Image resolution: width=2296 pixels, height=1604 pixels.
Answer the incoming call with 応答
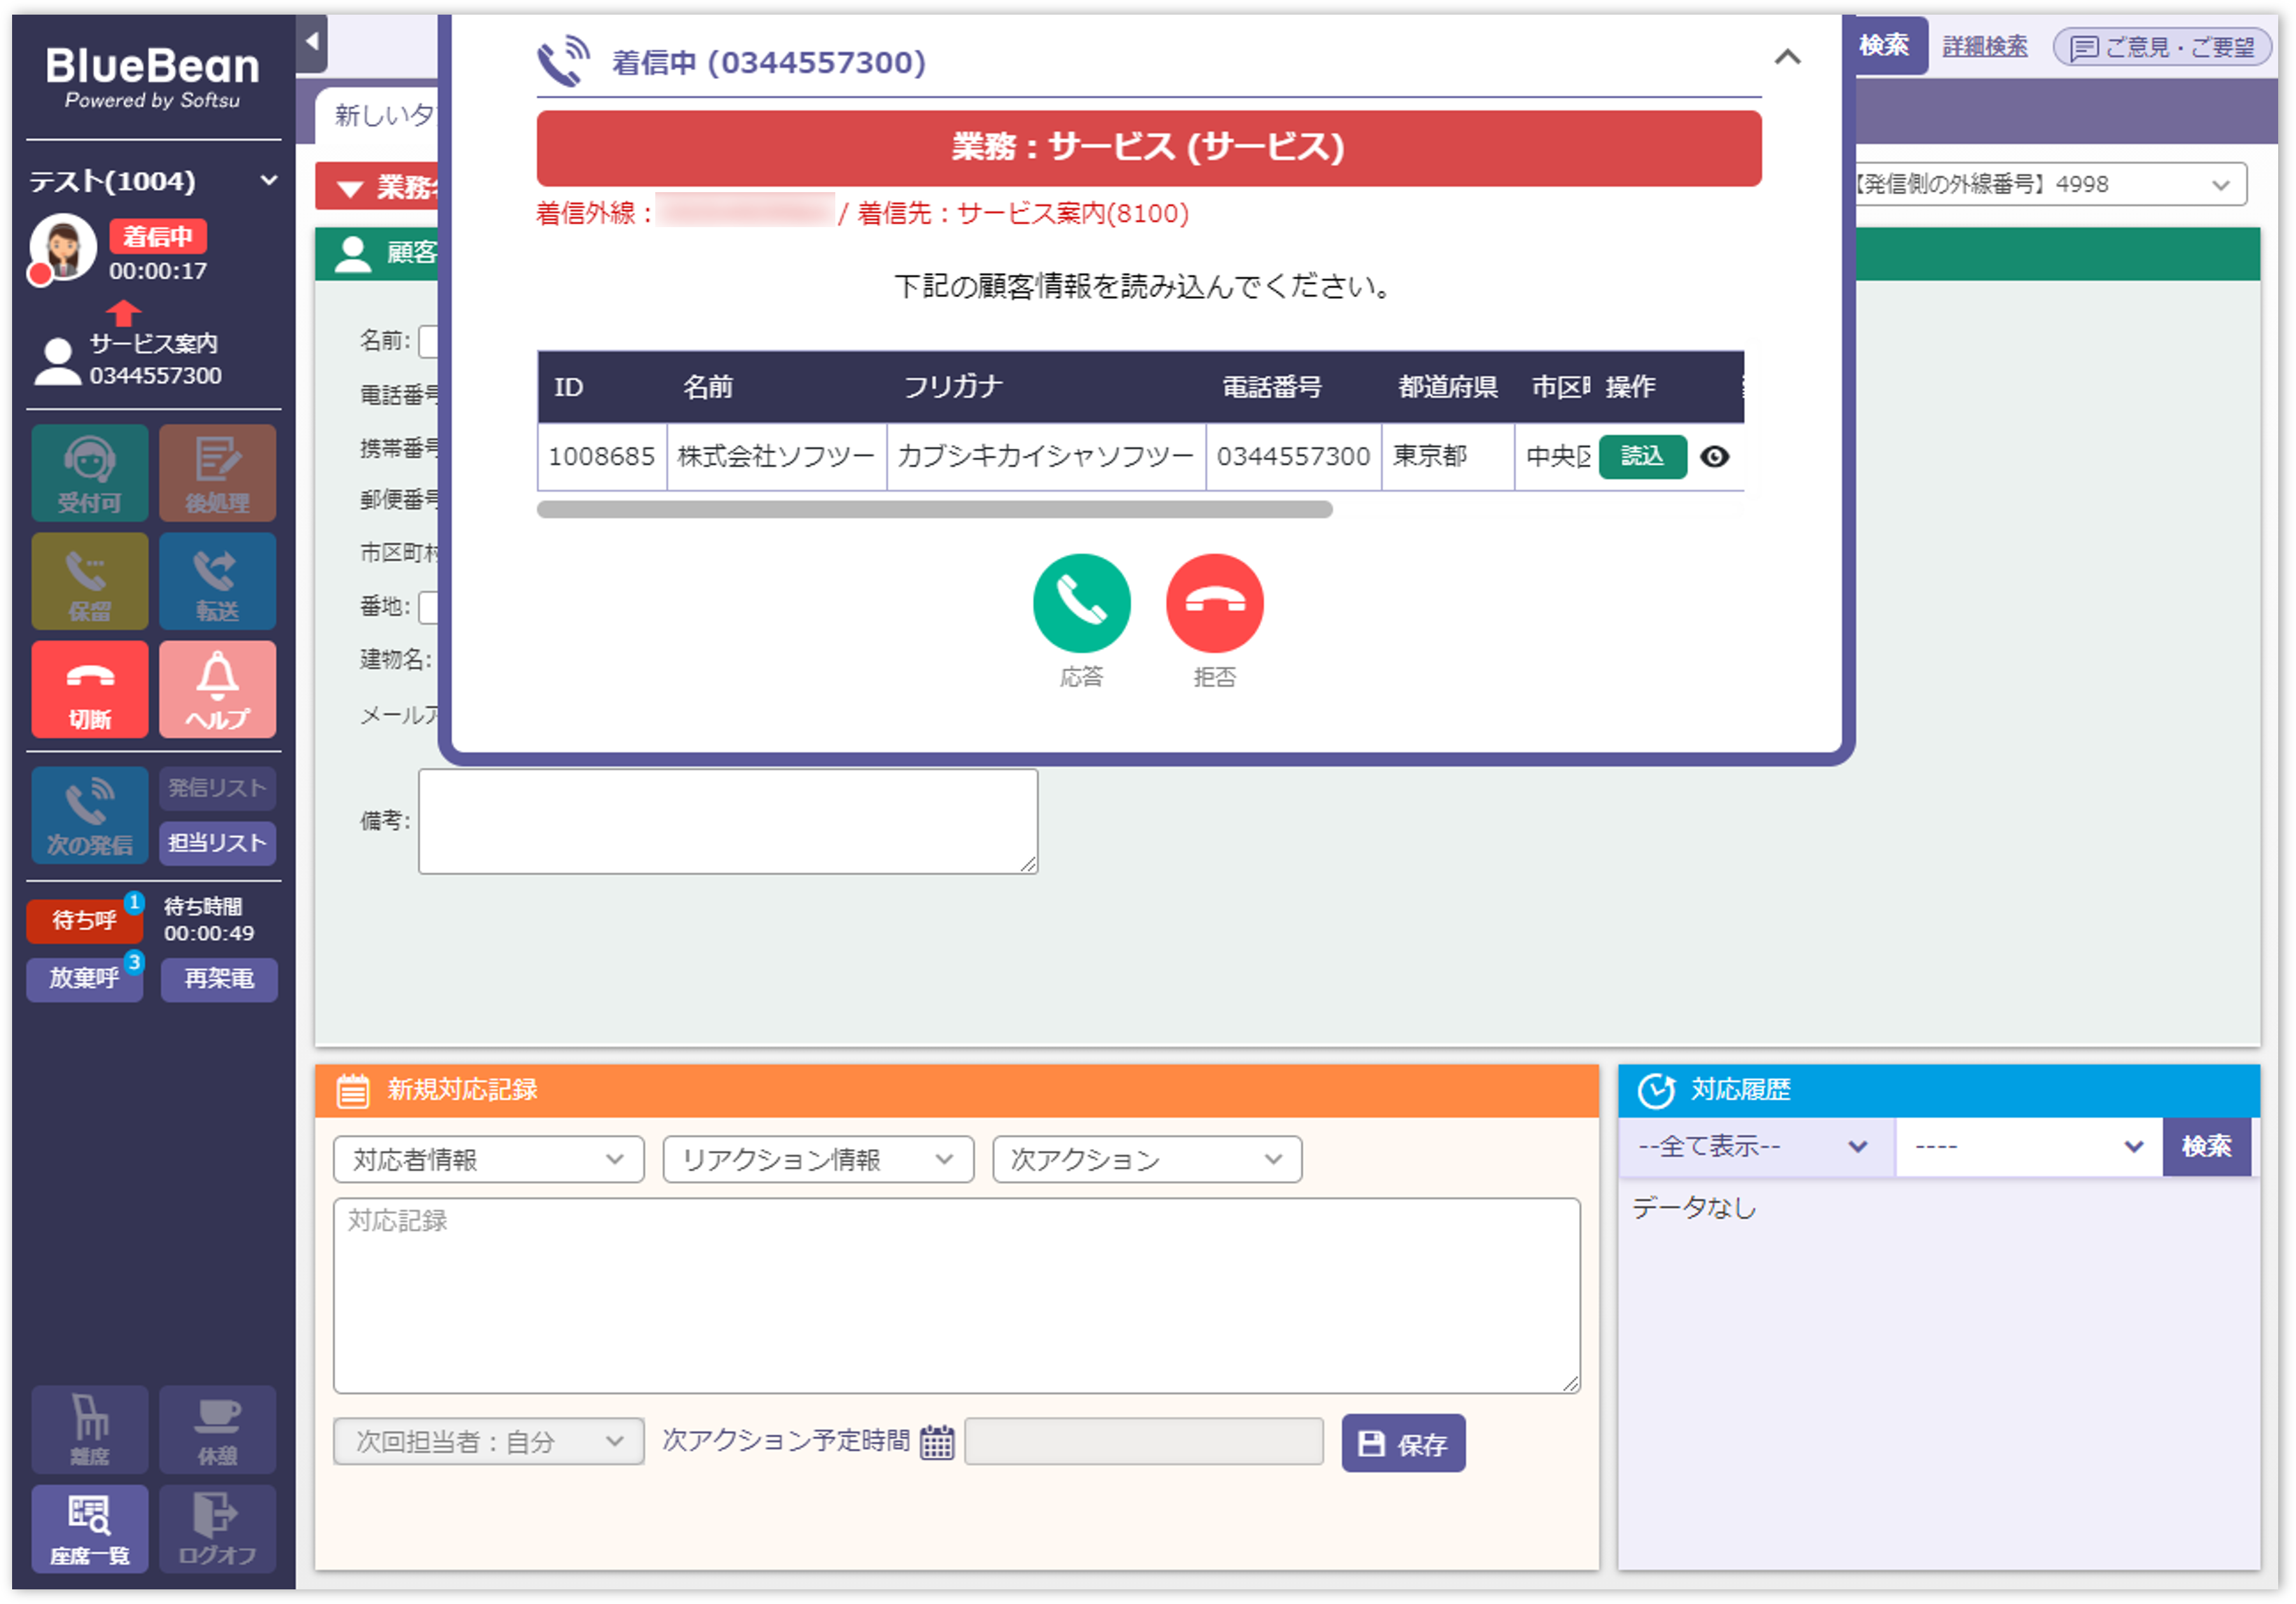[1081, 603]
